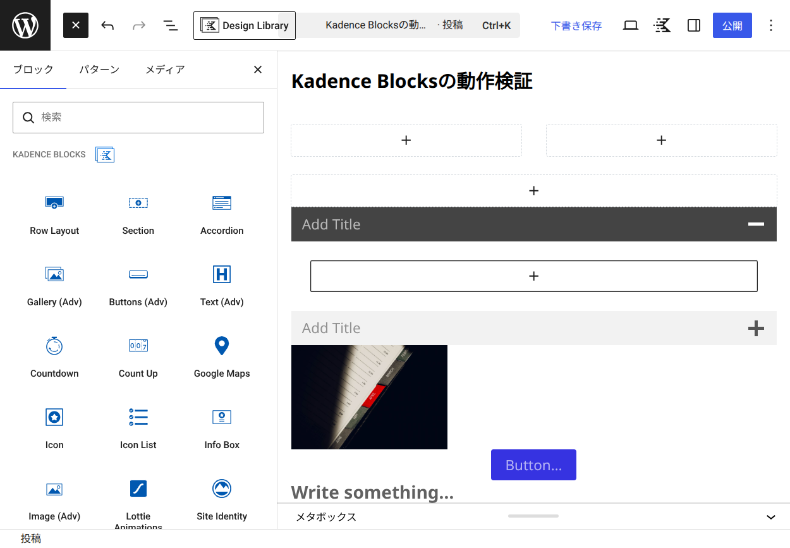Insert the Site Identity block

[222, 501]
